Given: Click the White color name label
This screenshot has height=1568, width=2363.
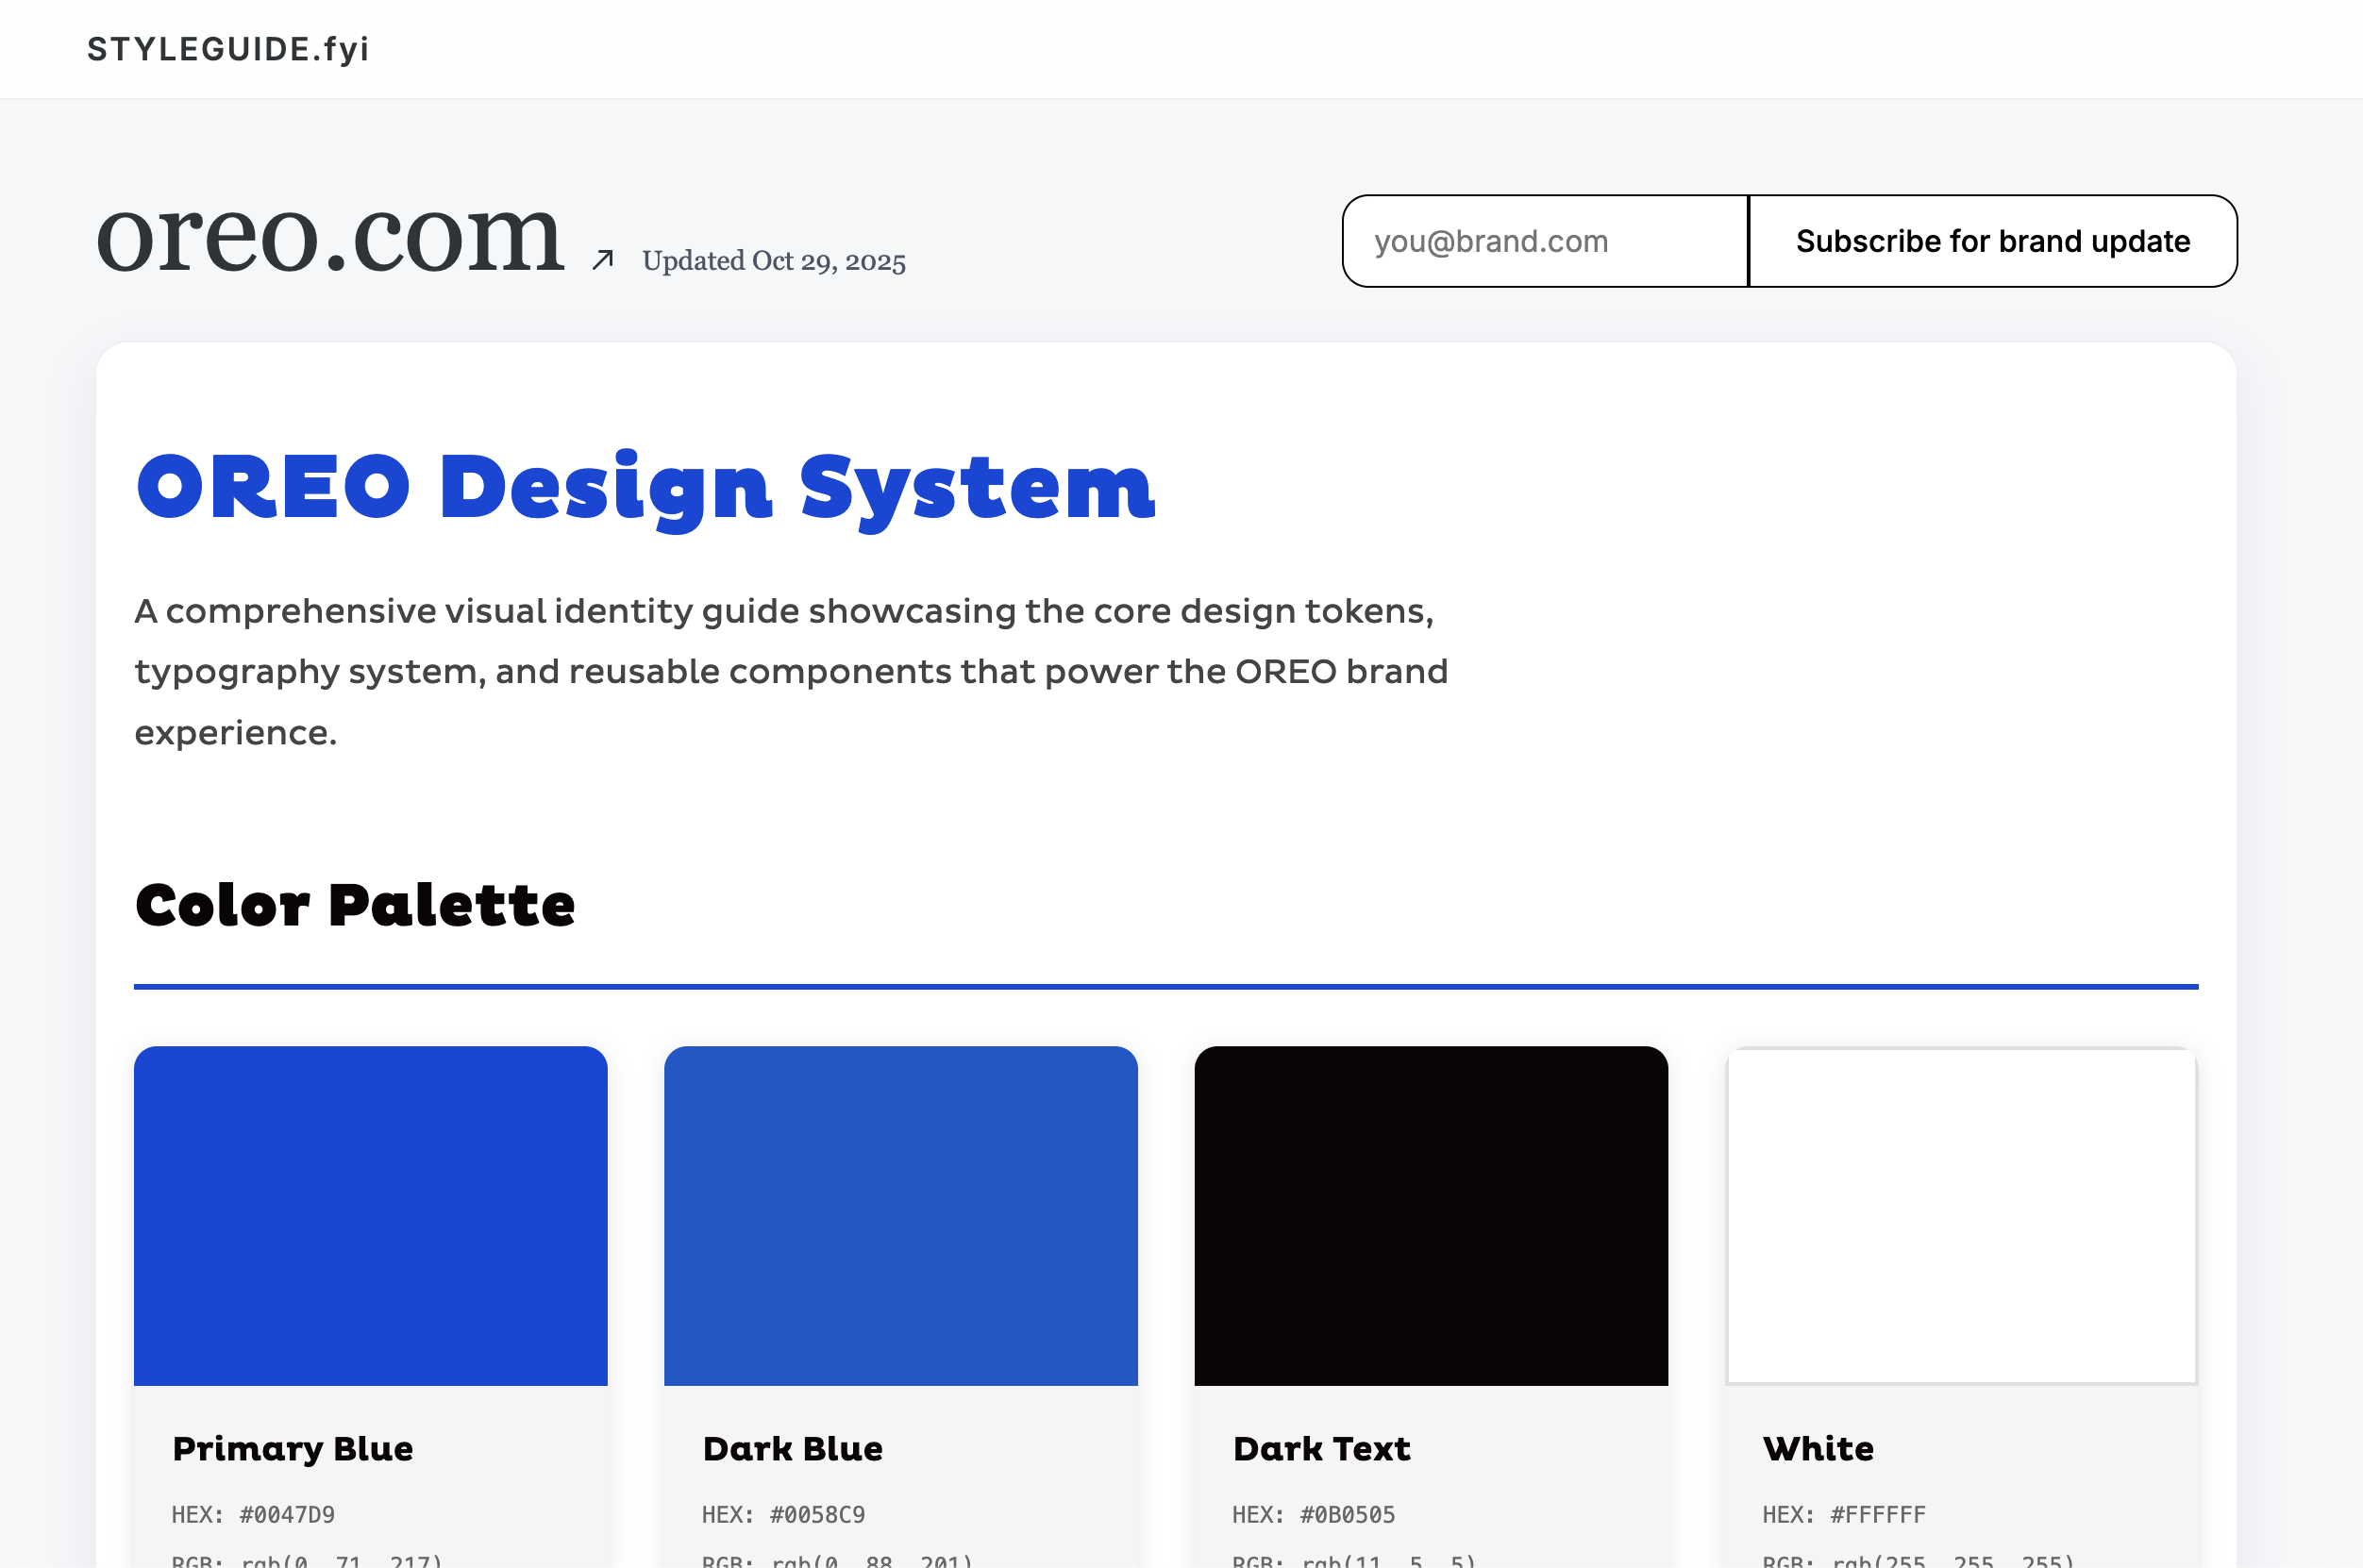Looking at the screenshot, I should click(x=1818, y=1448).
